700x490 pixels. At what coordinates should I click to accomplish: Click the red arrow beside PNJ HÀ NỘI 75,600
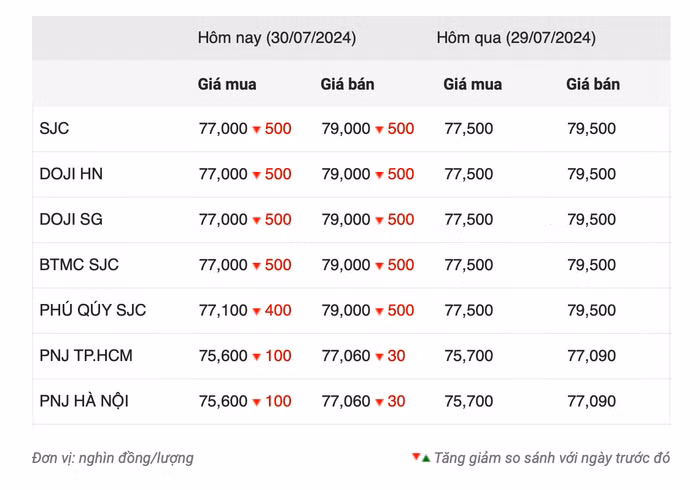click(x=257, y=403)
